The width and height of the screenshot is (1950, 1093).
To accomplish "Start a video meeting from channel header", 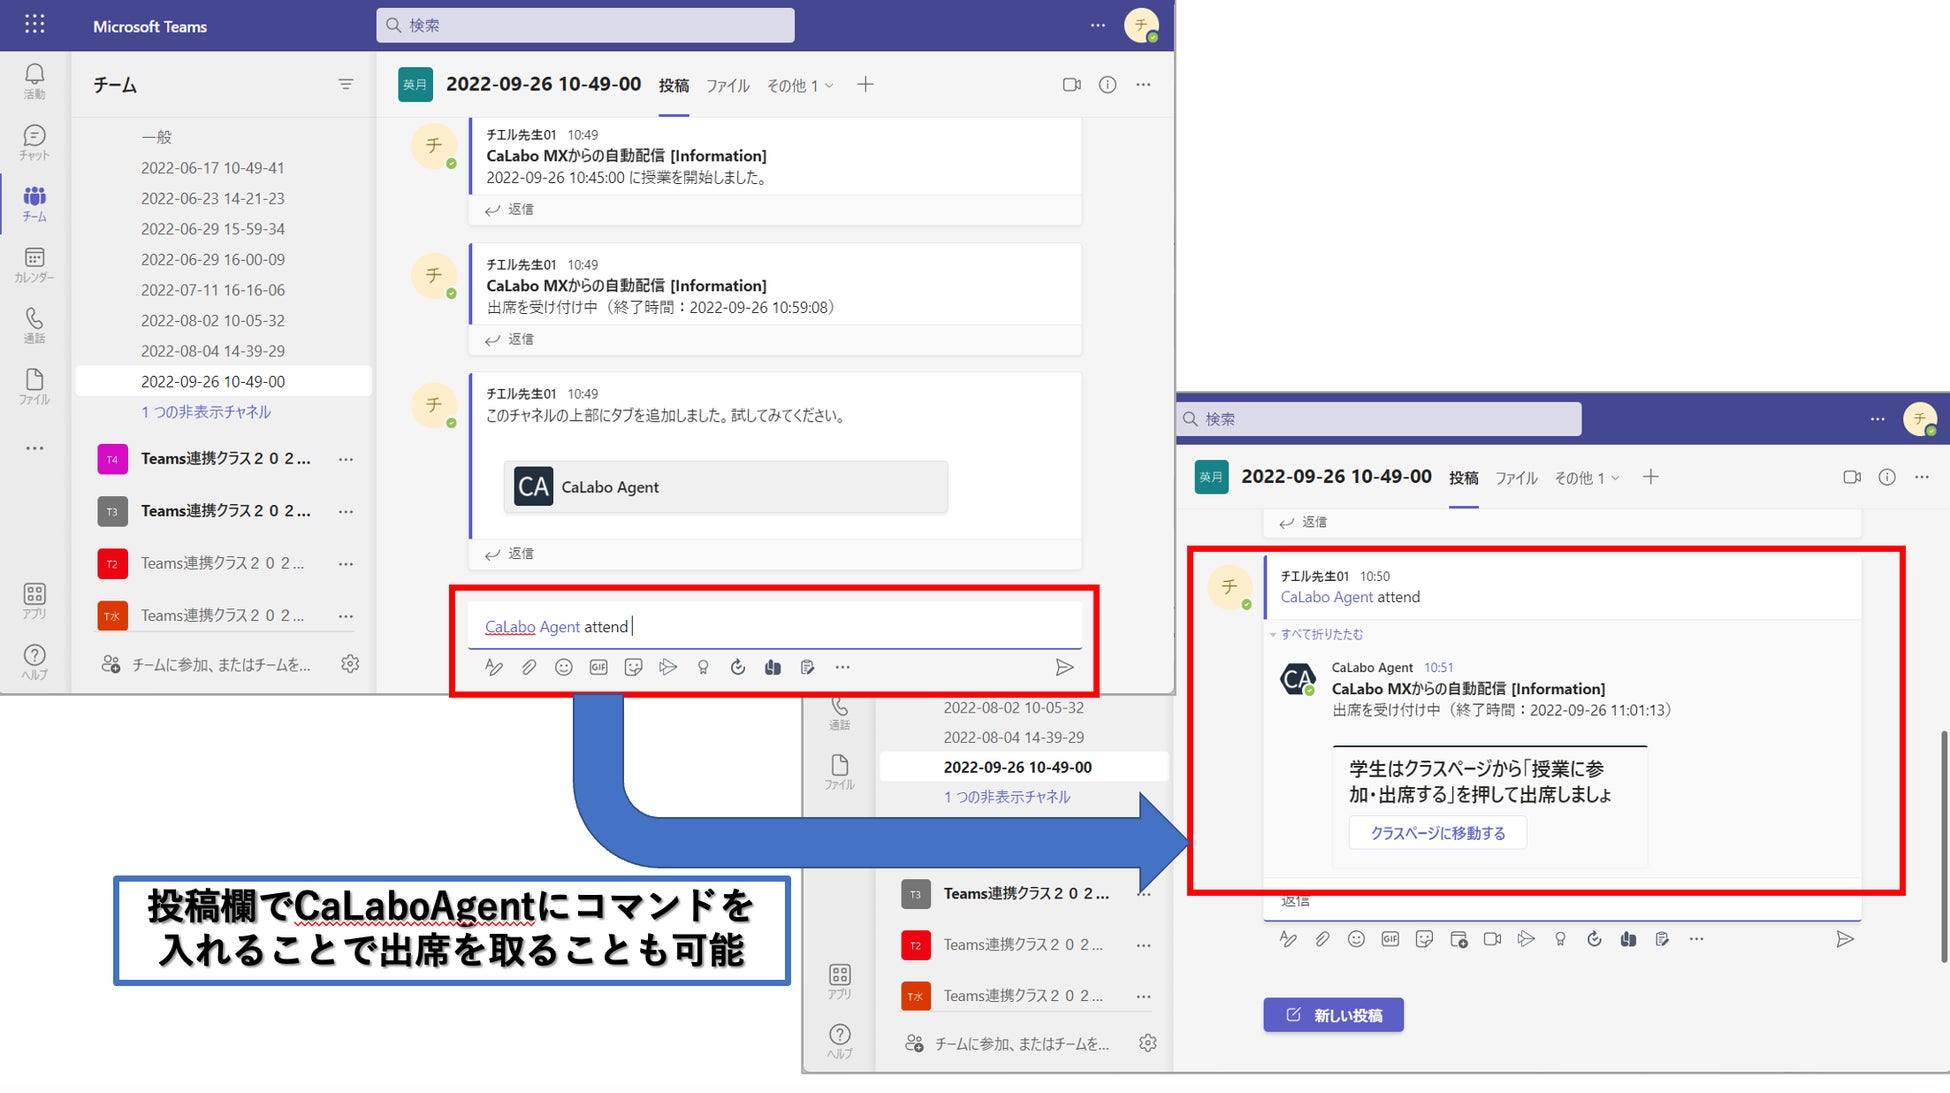I will click(x=1071, y=85).
